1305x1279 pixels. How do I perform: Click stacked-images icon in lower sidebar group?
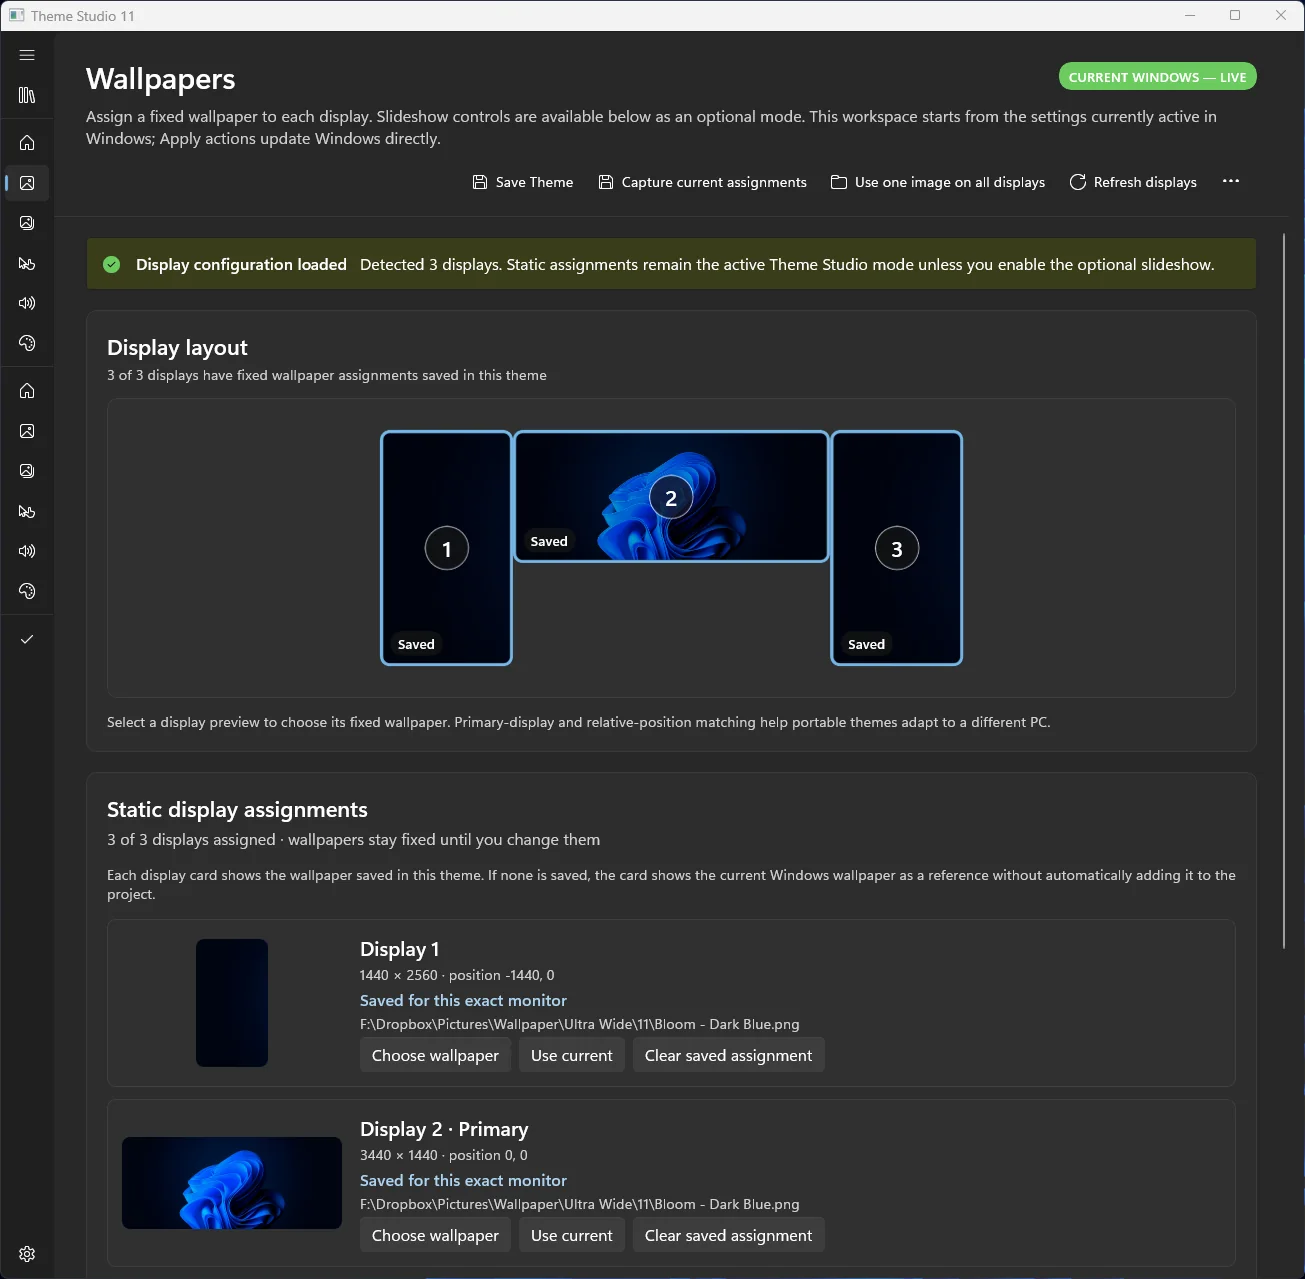click(27, 471)
